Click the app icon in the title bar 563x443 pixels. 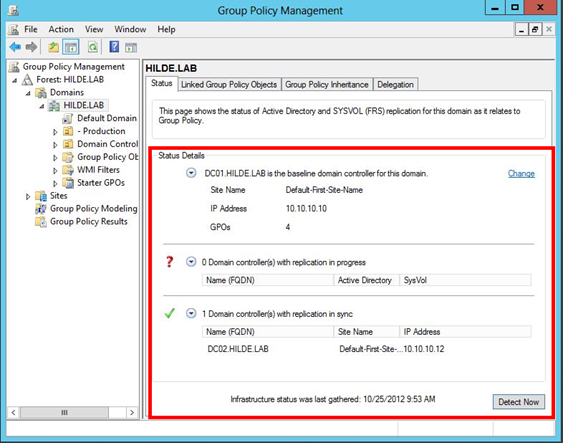tap(13, 10)
